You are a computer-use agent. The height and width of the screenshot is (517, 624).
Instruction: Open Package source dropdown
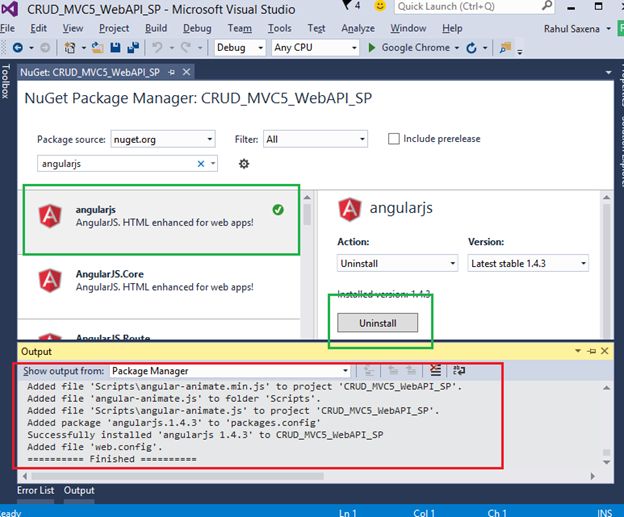[x=163, y=139]
